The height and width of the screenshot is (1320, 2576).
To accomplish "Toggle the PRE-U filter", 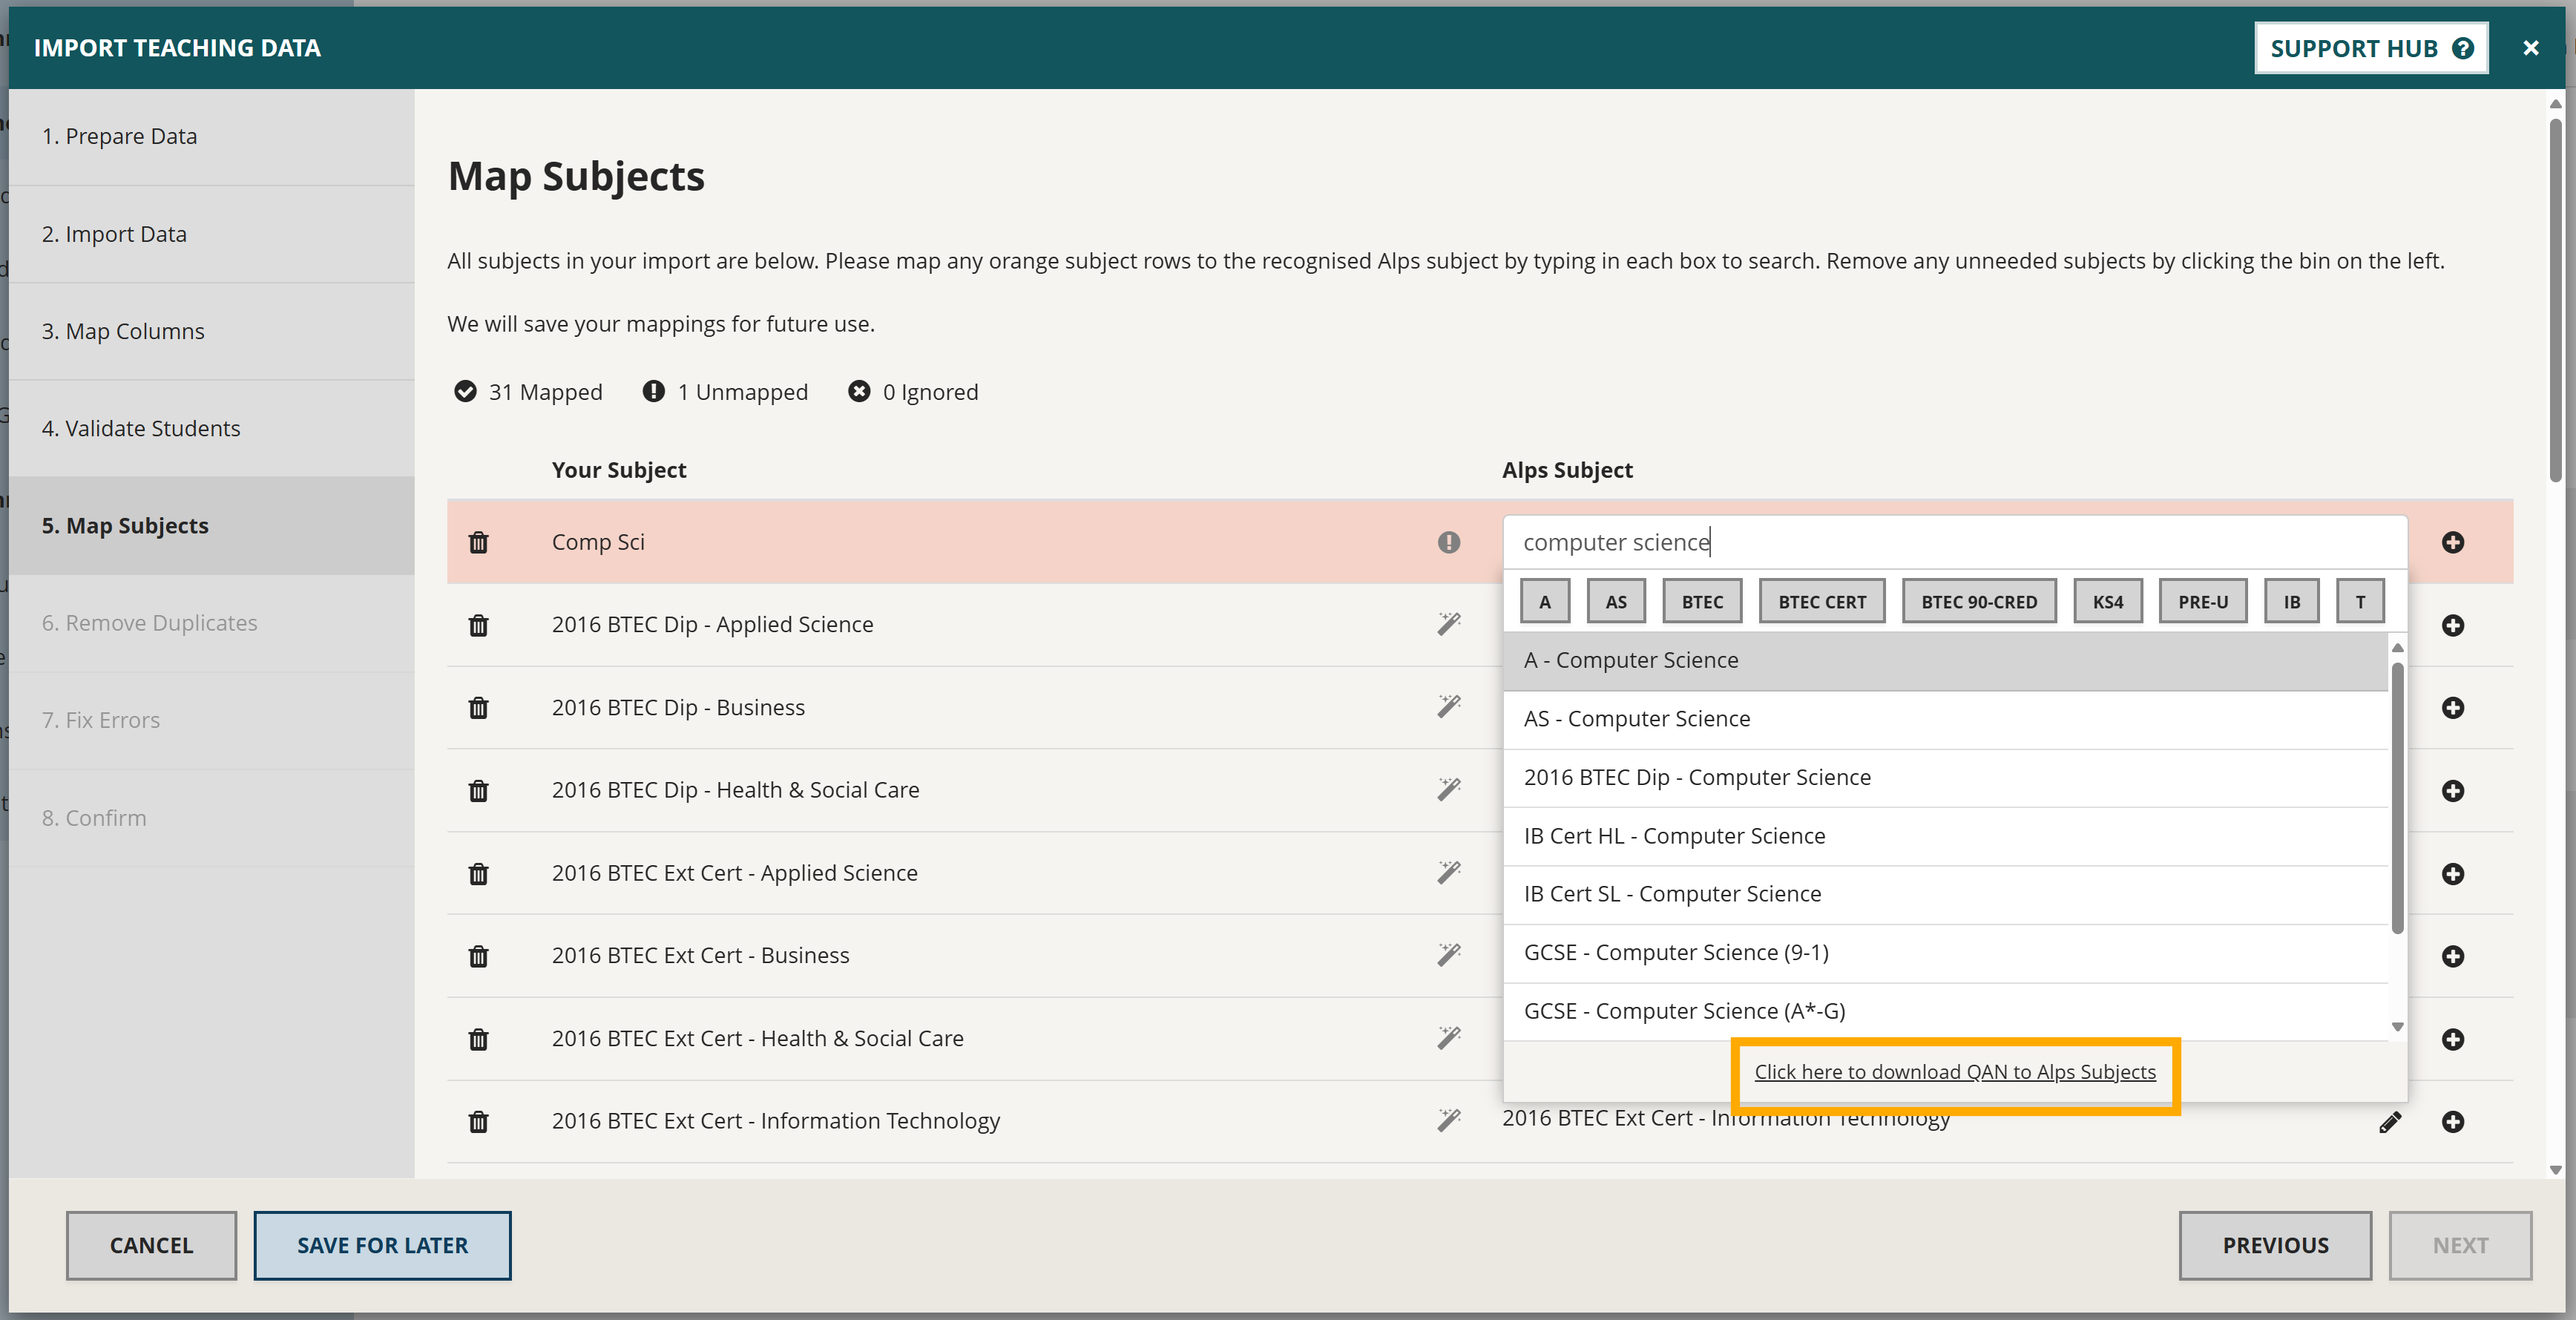I will [2203, 602].
